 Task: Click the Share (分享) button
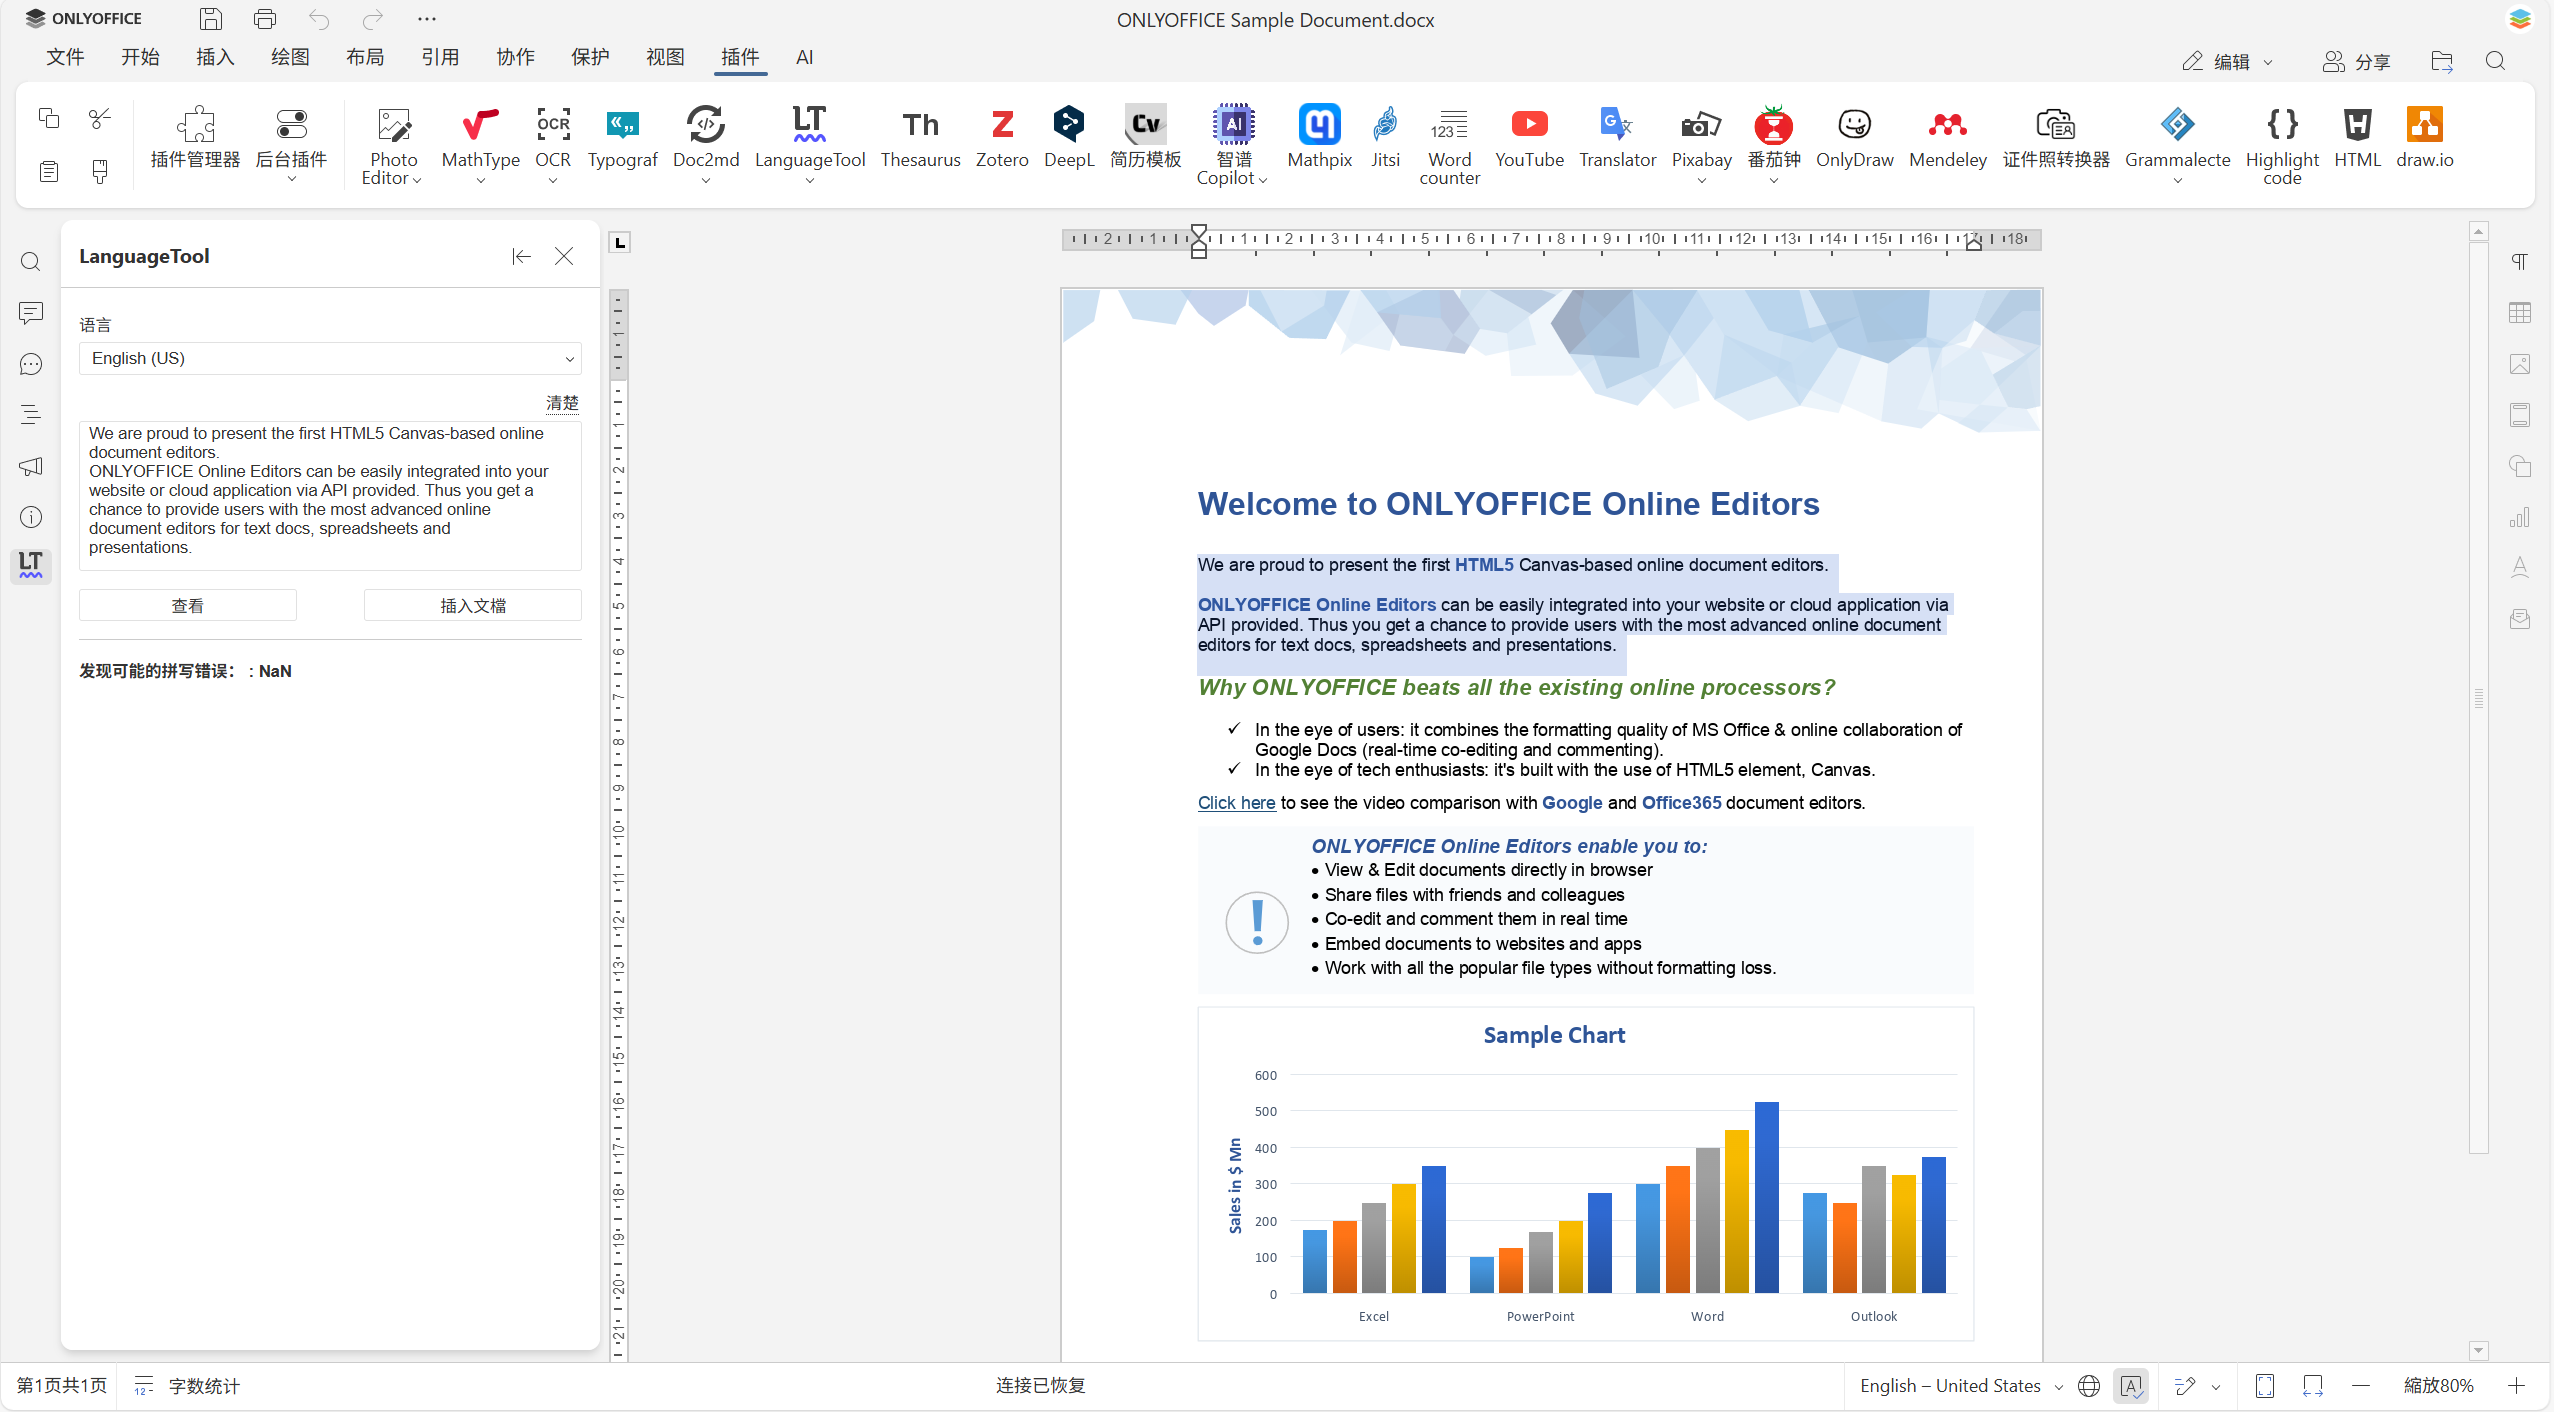tap(2356, 61)
